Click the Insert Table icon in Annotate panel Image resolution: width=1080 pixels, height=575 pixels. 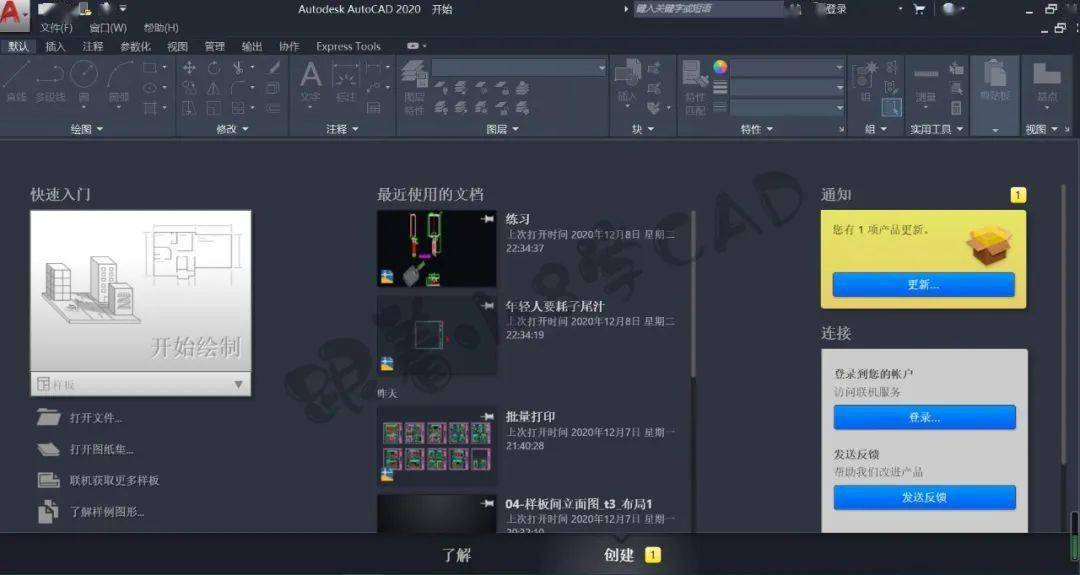click(373, 107)
